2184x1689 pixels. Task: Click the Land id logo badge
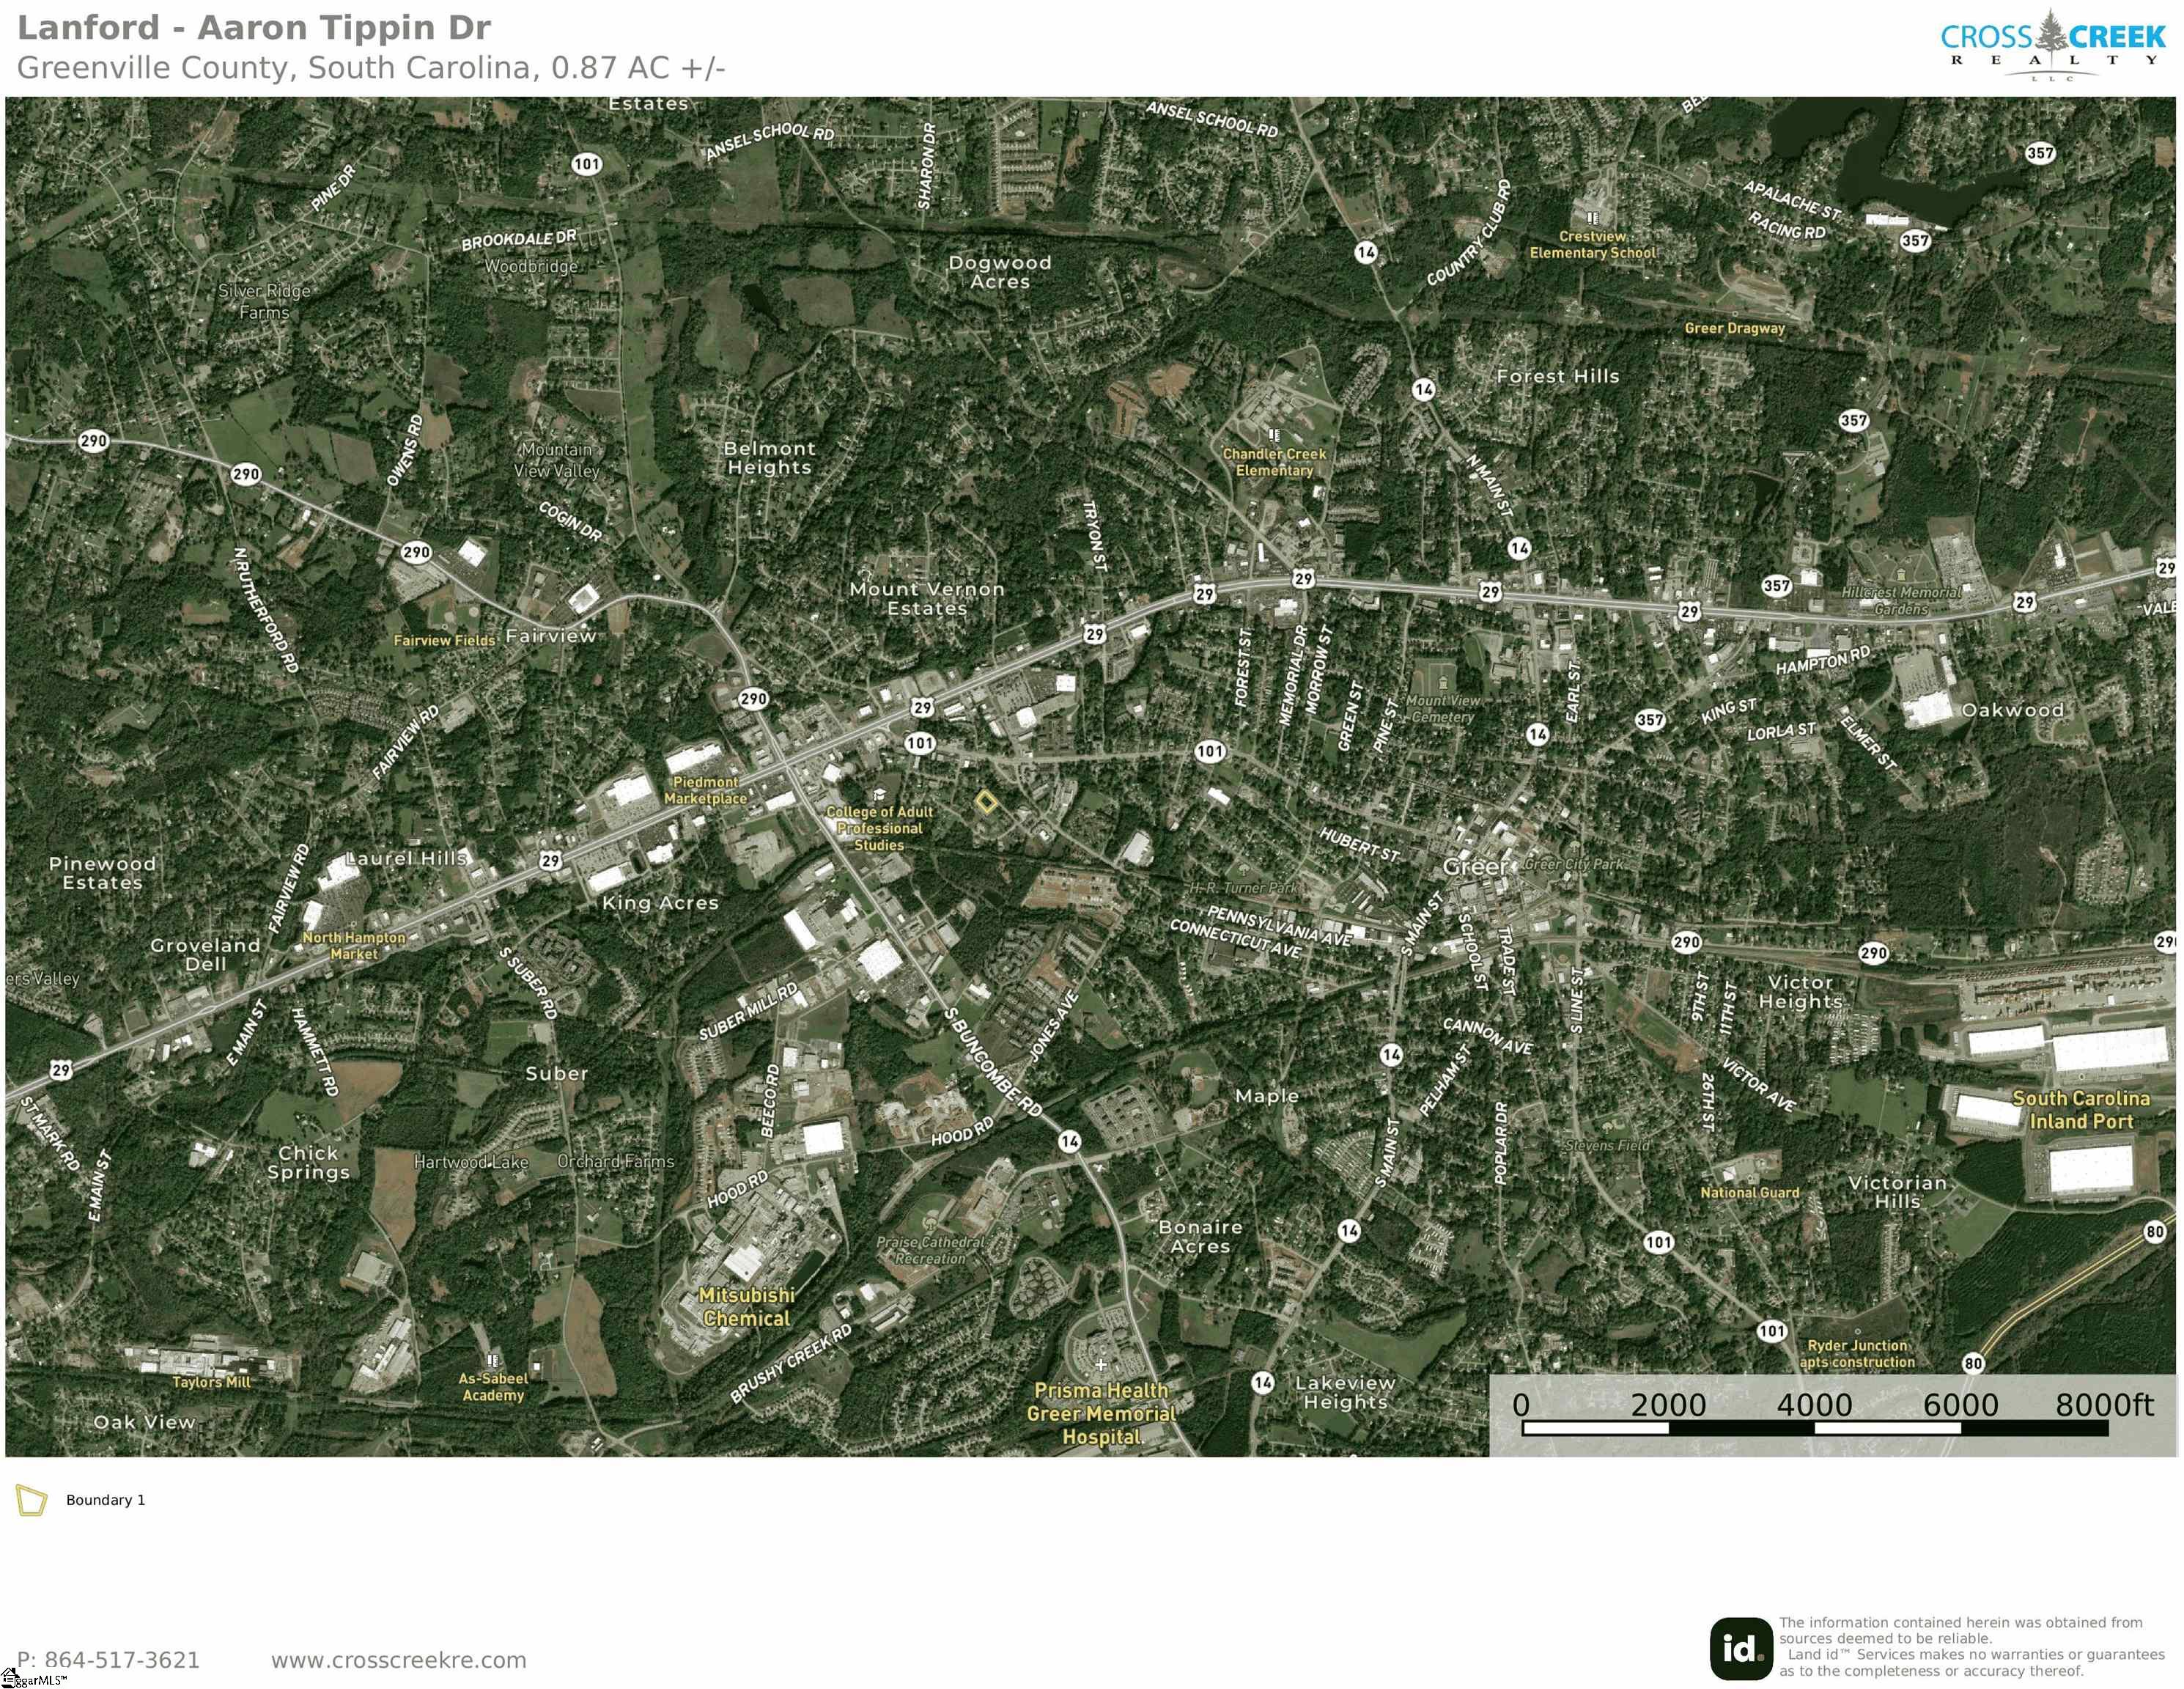1741,1649
